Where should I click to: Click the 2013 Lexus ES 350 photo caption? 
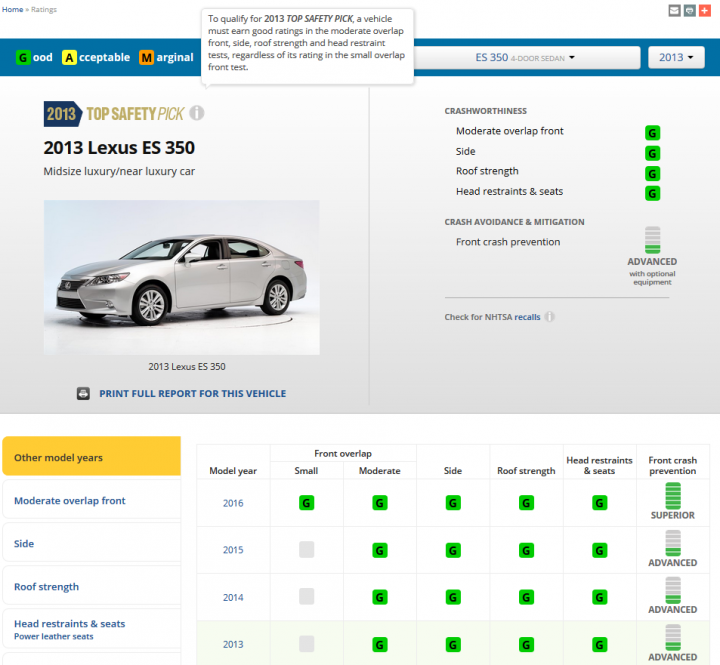click(187, 366)
